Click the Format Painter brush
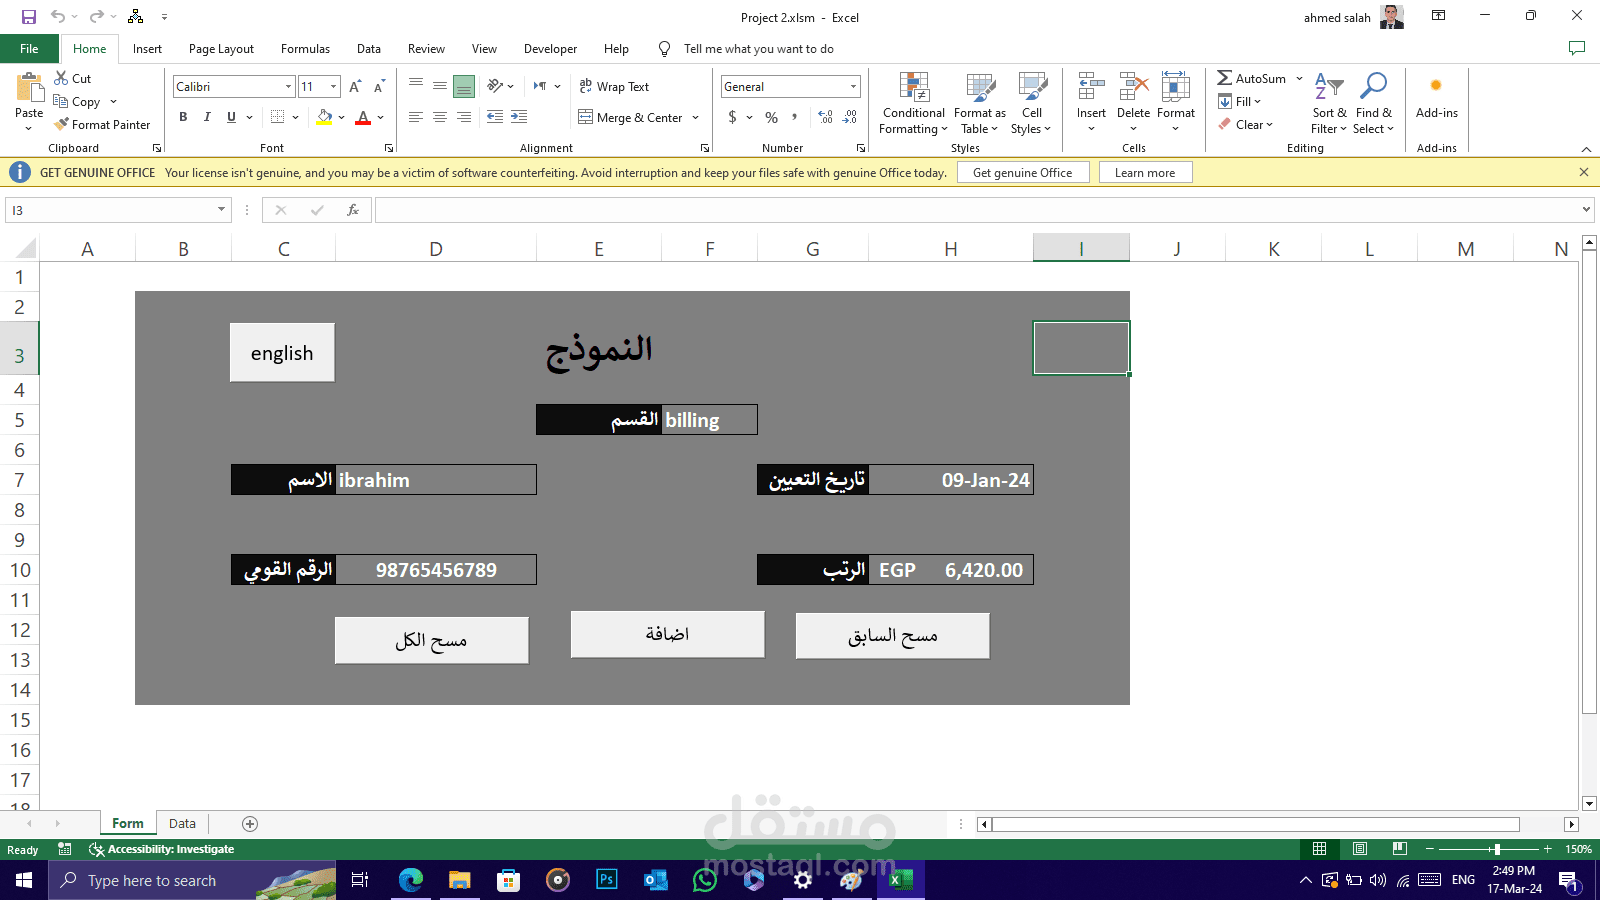Image resolution: width=1600 pixels, height=900 pixels. point(62,125)
